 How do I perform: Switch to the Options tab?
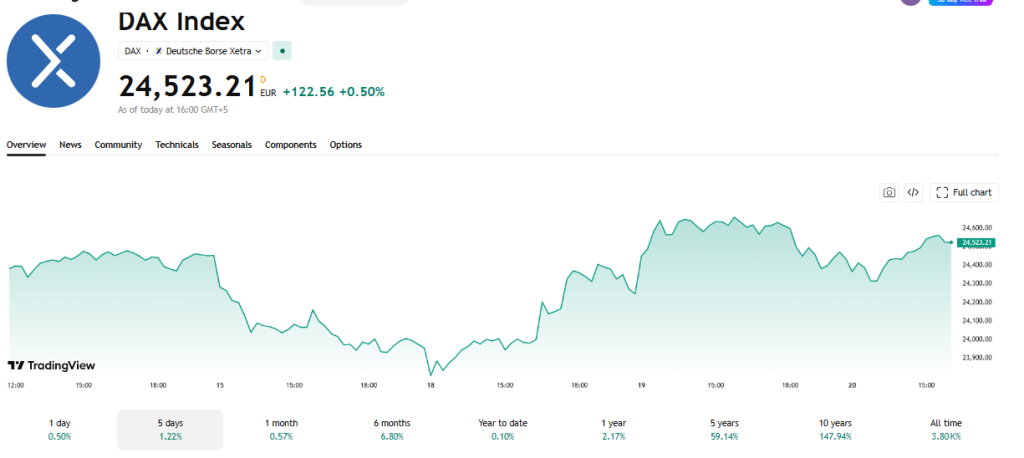(x=345, y=145)
